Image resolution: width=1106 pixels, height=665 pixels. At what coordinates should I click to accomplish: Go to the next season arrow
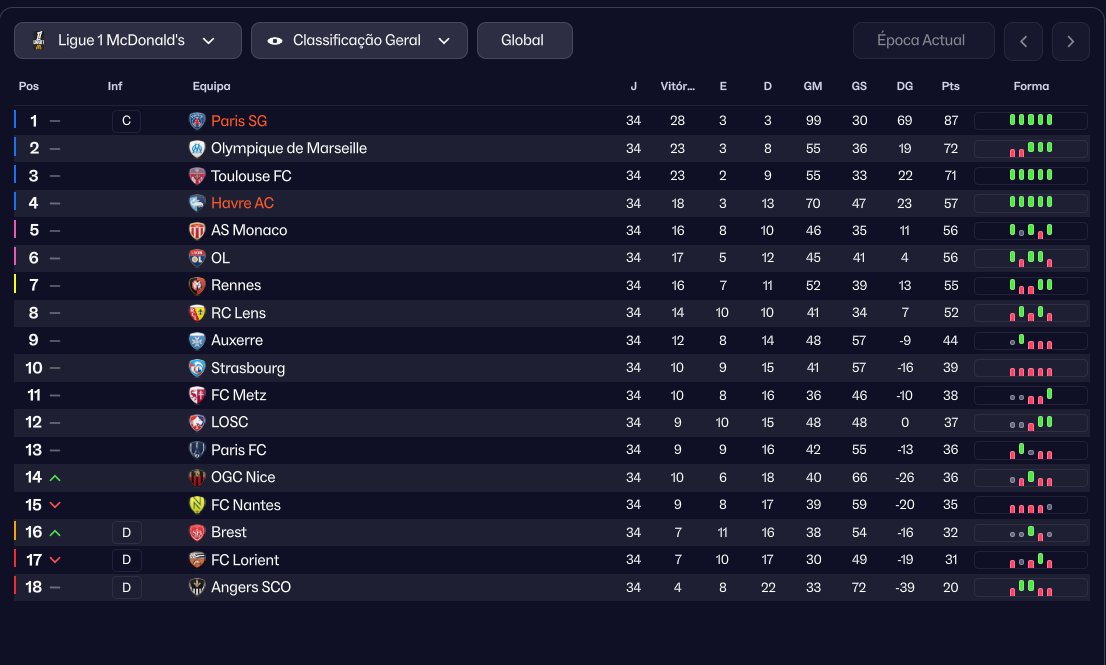pyautogui.click(x=1071, y=42)
